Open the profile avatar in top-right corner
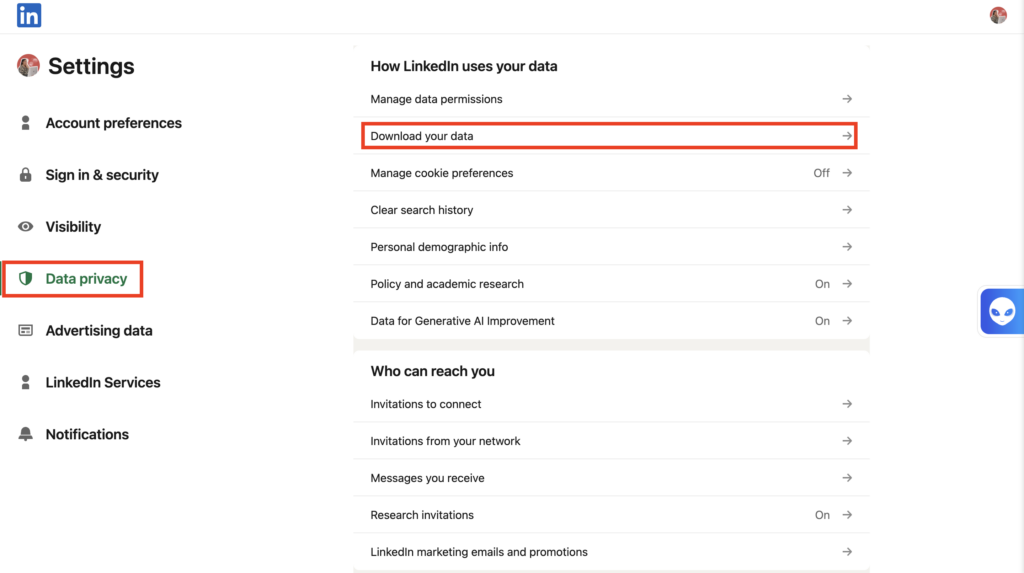 (x=998, y=15)
